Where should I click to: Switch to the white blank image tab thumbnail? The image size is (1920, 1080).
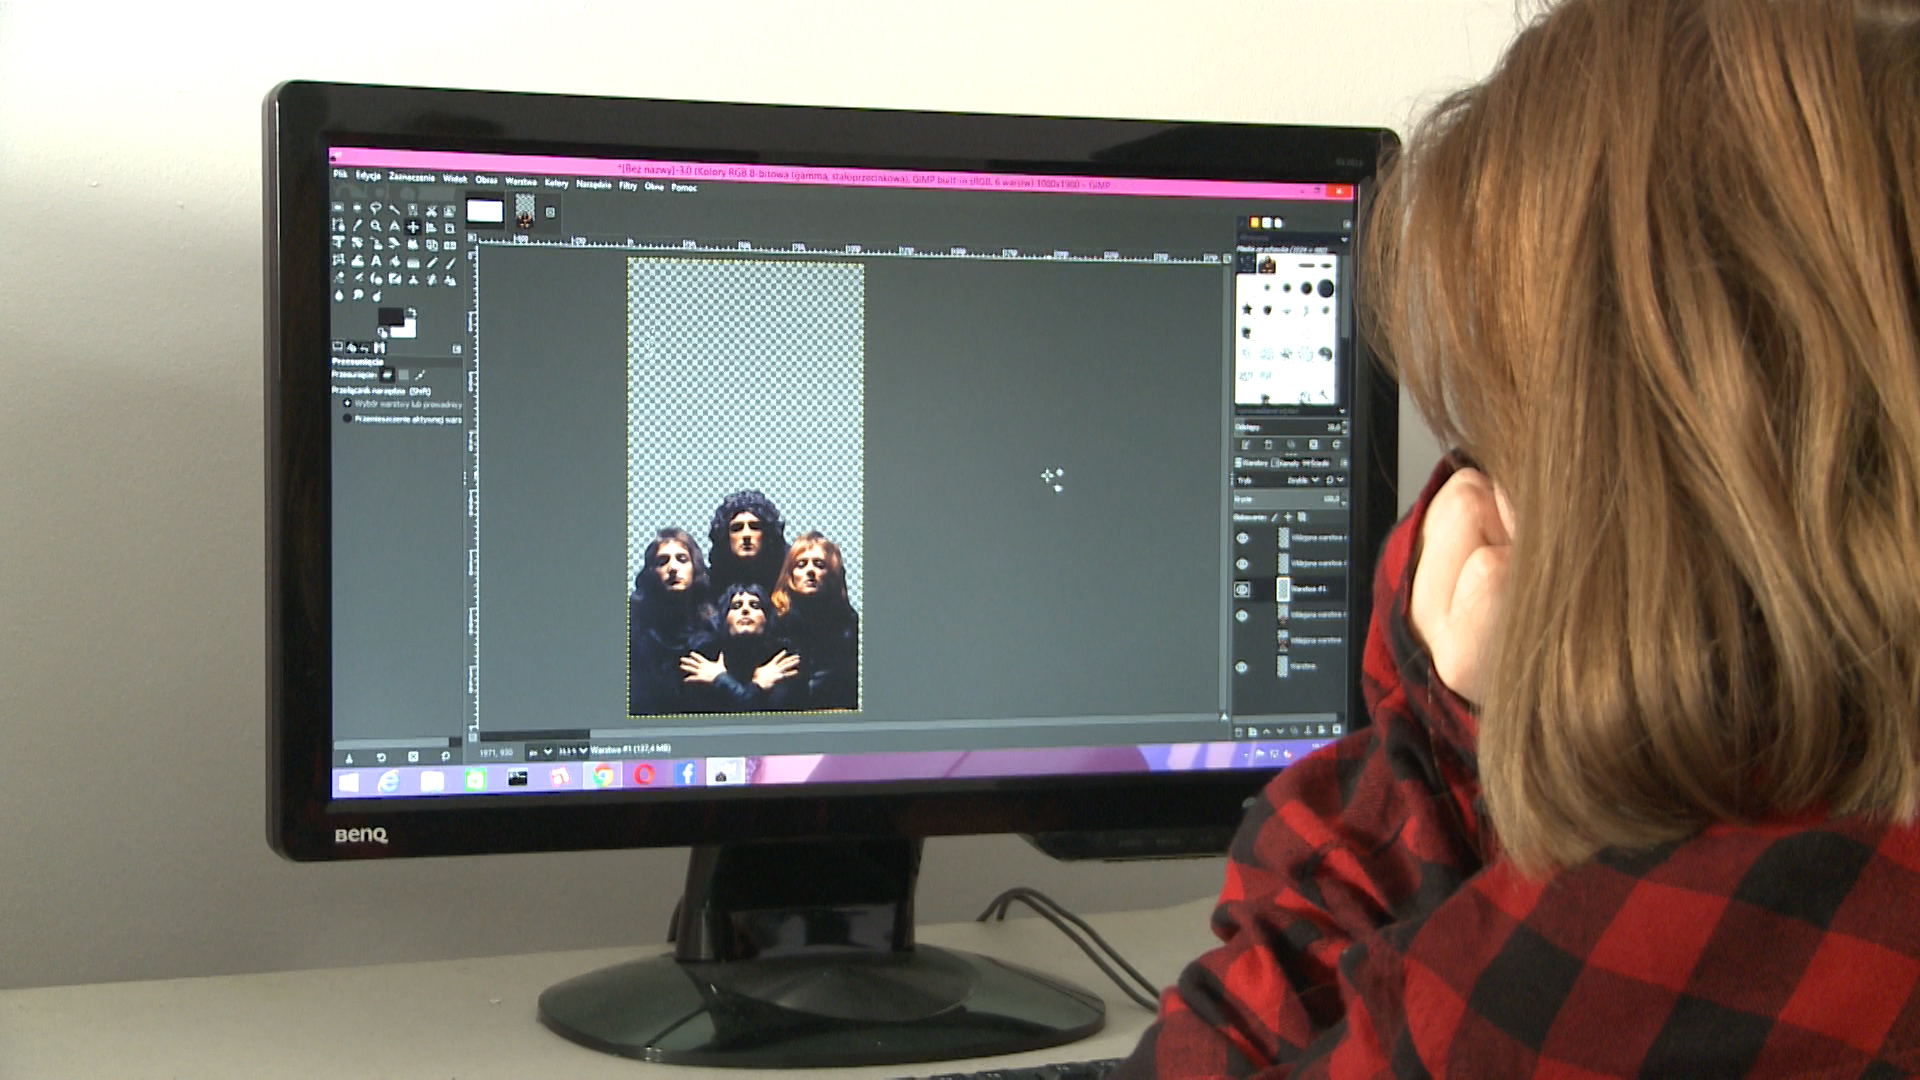484,211
